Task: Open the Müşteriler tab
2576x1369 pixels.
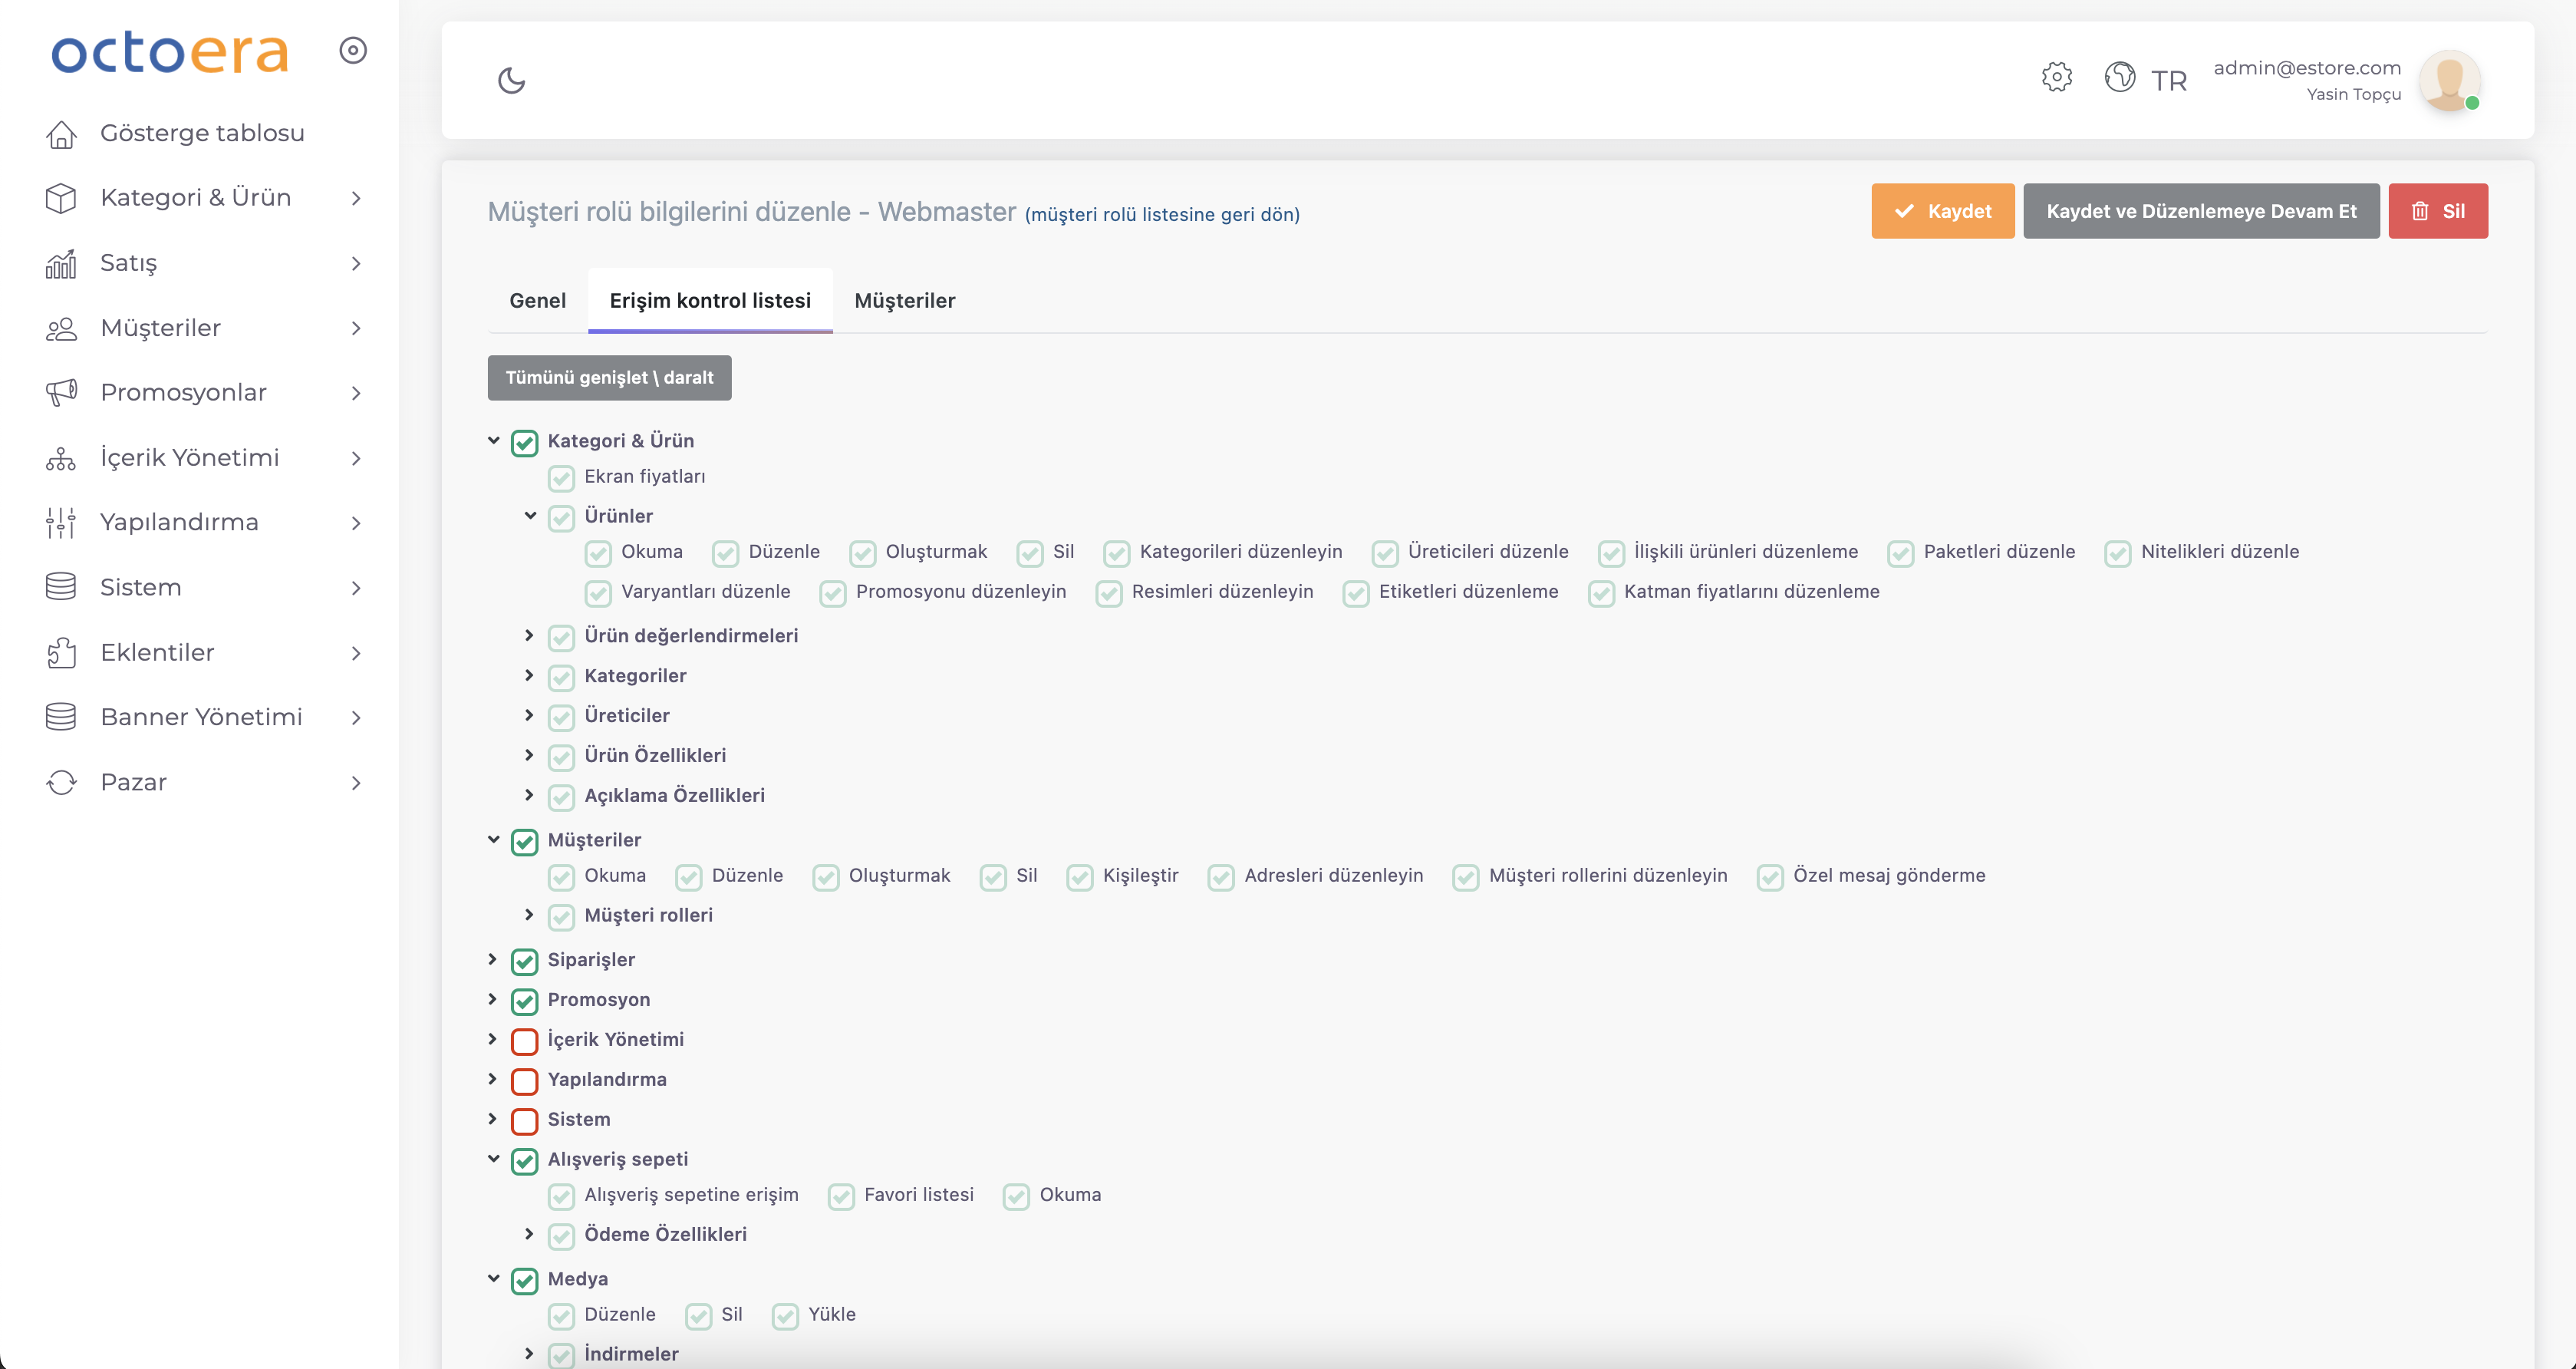Action: [904, 300]
